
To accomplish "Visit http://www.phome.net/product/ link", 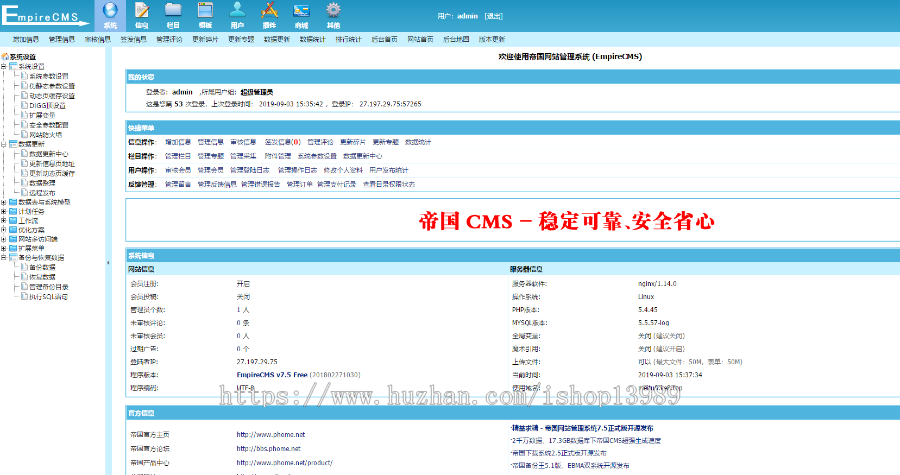I will tap(285, 462).
